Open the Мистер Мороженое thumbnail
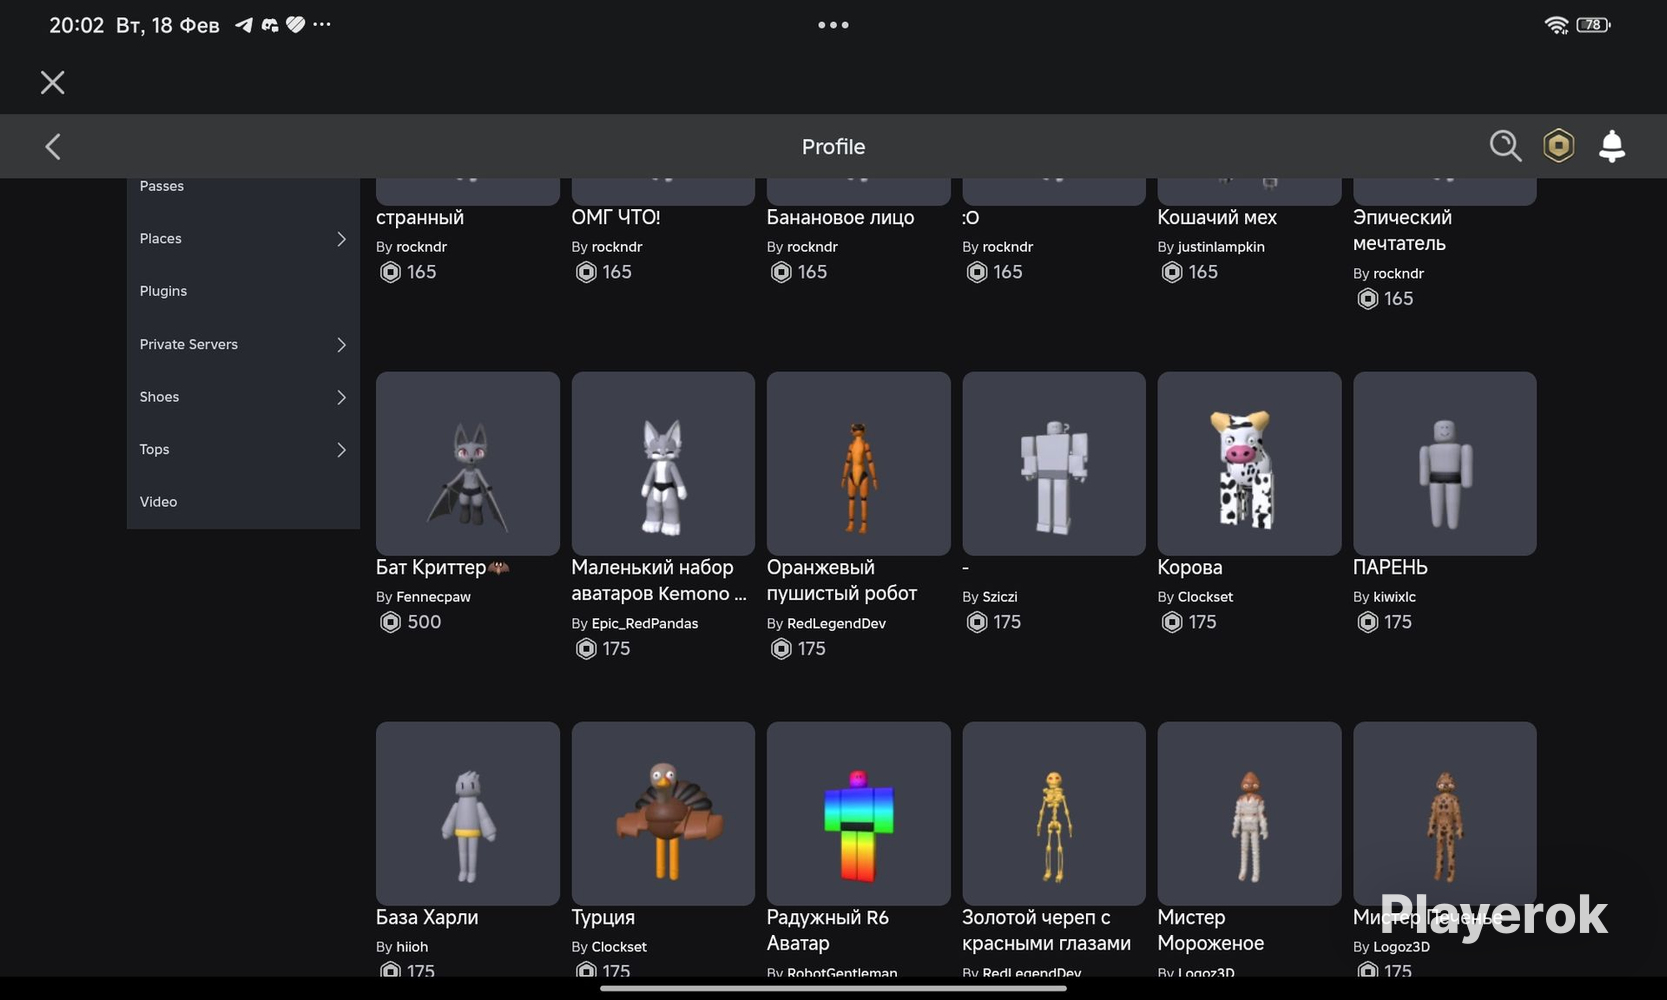This screenshot has height=1000, width=1667. coord(1249,814)
